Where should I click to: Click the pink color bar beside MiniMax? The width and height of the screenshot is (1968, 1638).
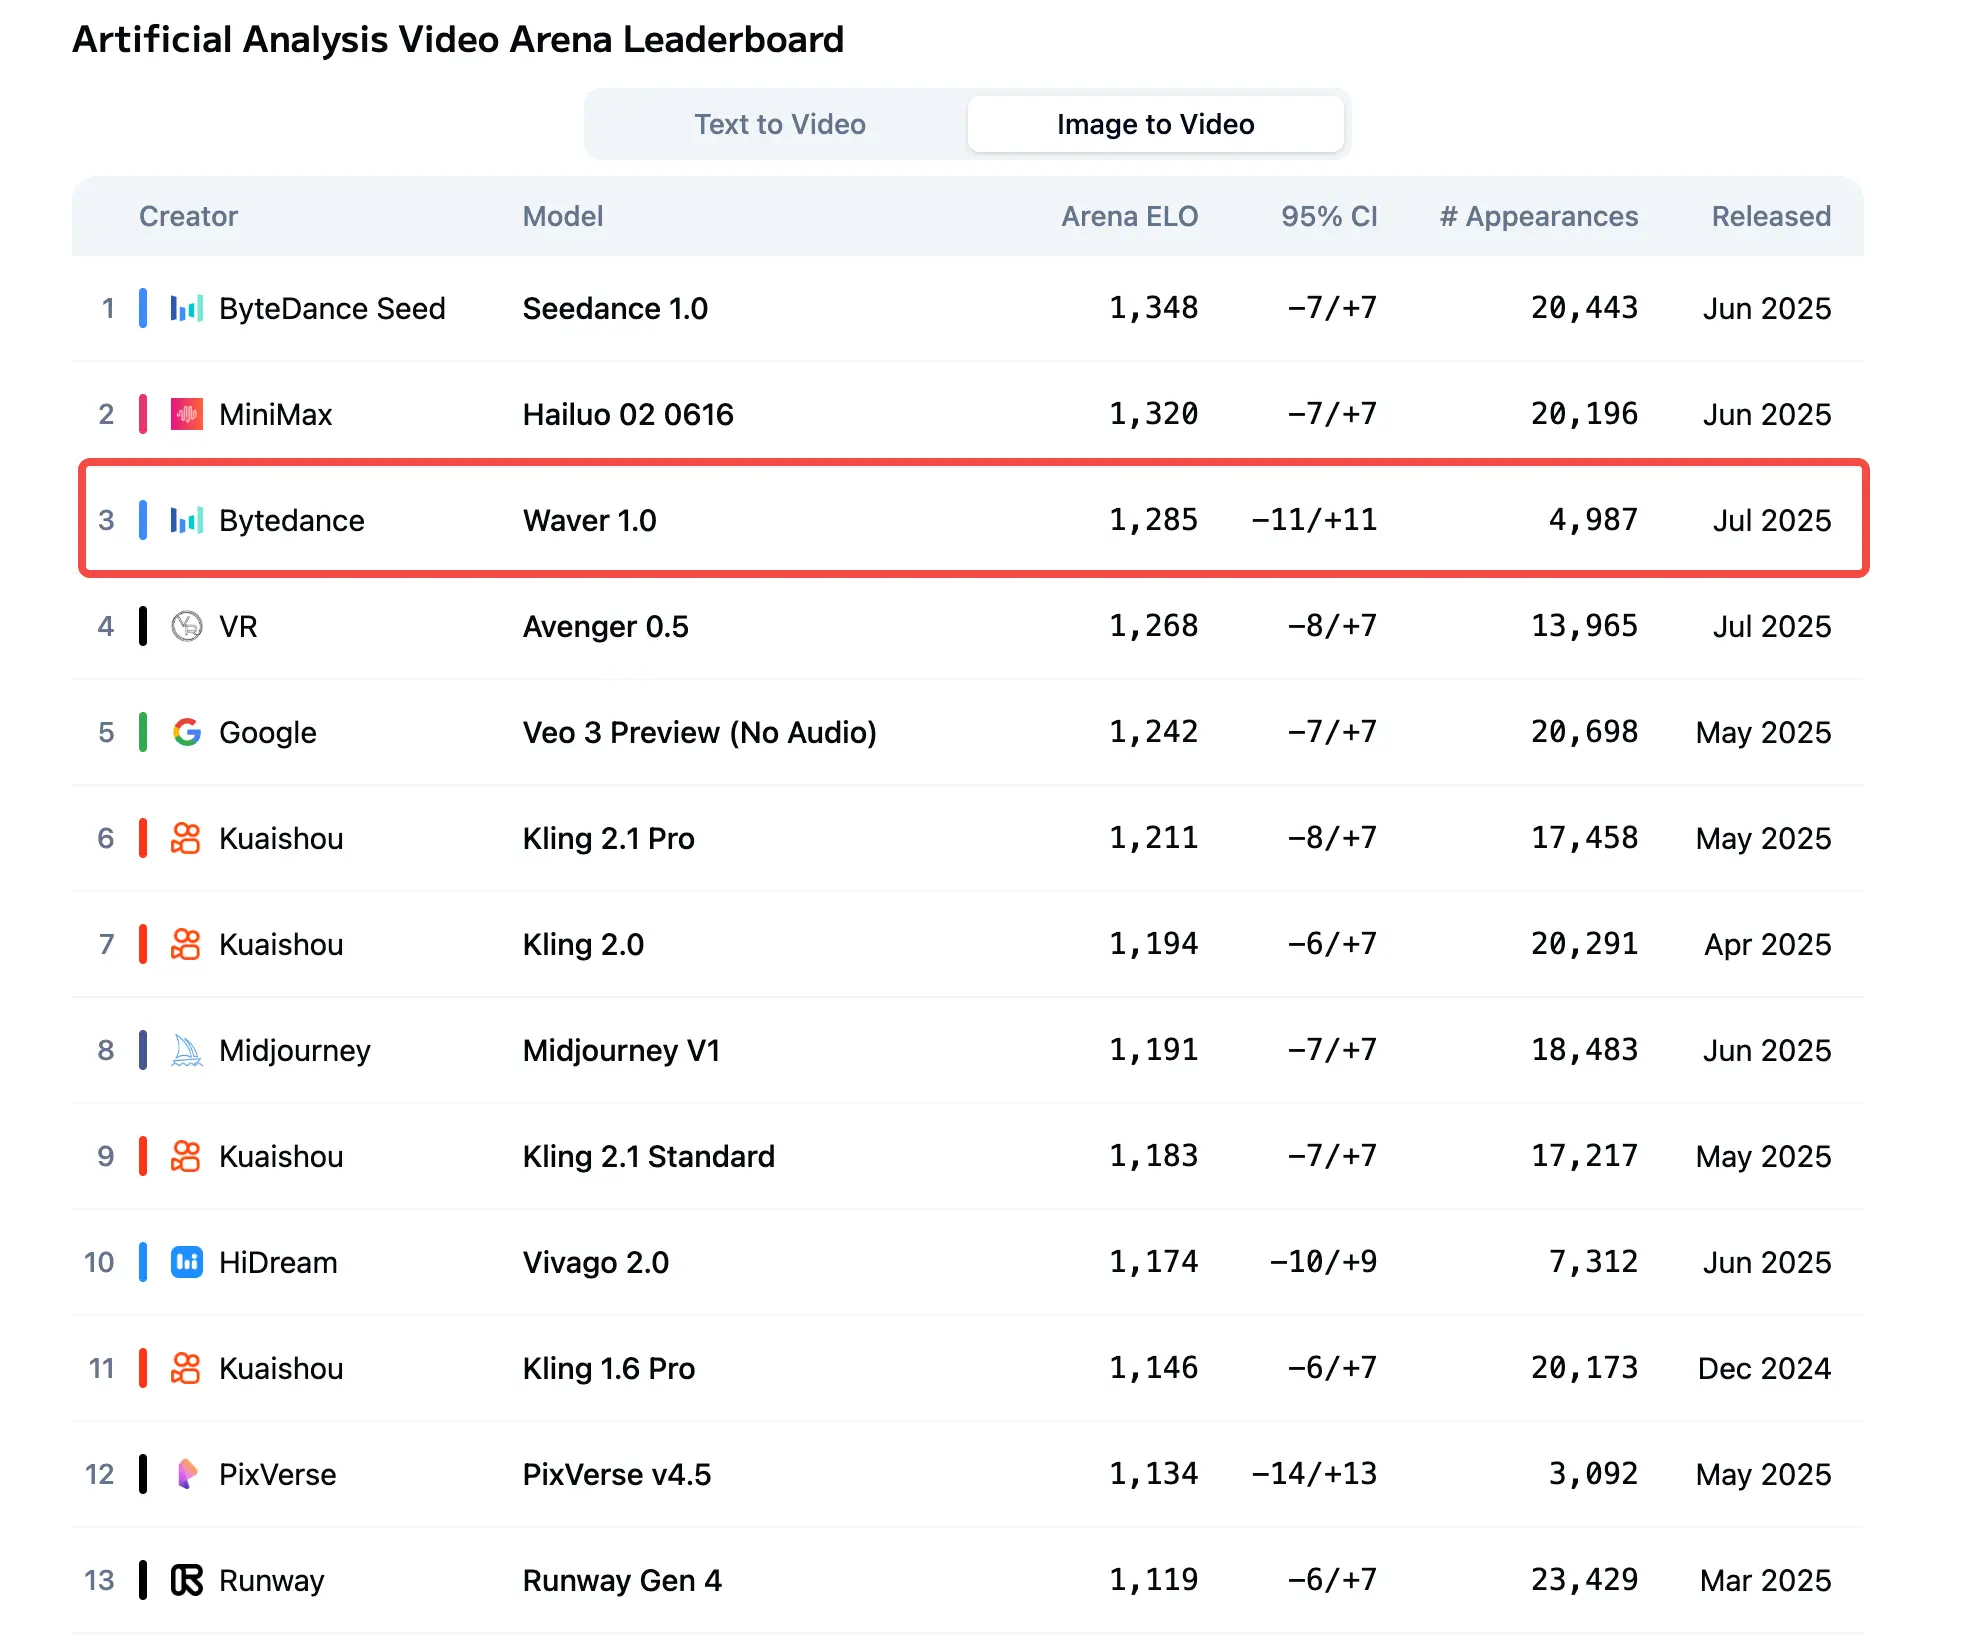143,414
